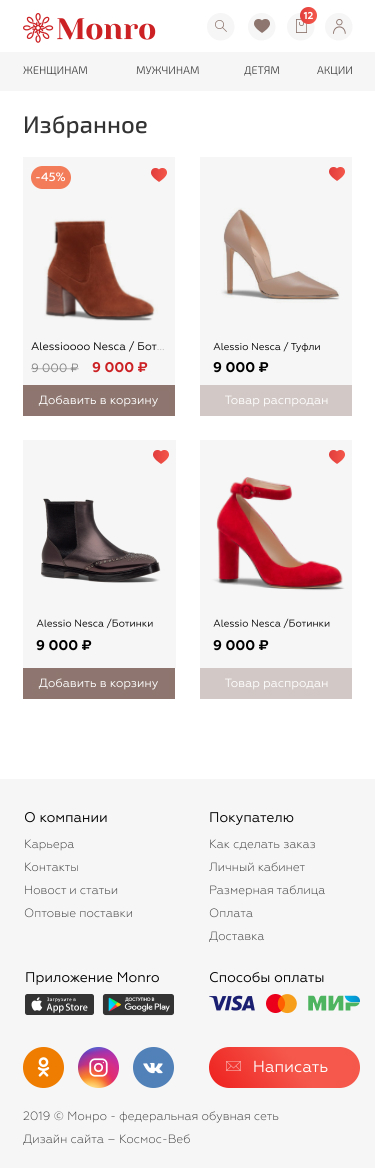Open the Instagram social icon
The image size is (375, 1169).
98,1067
